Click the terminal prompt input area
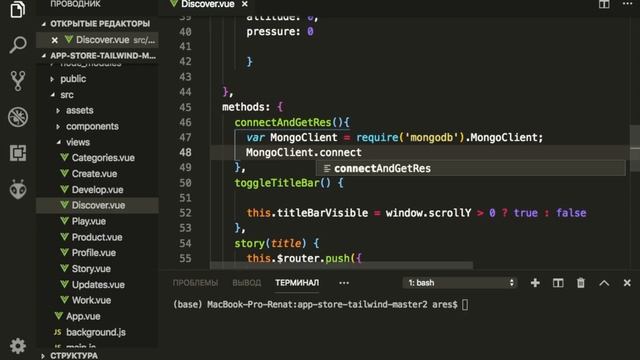This screenshot has height=360, width=640. (x=465, y=304)
